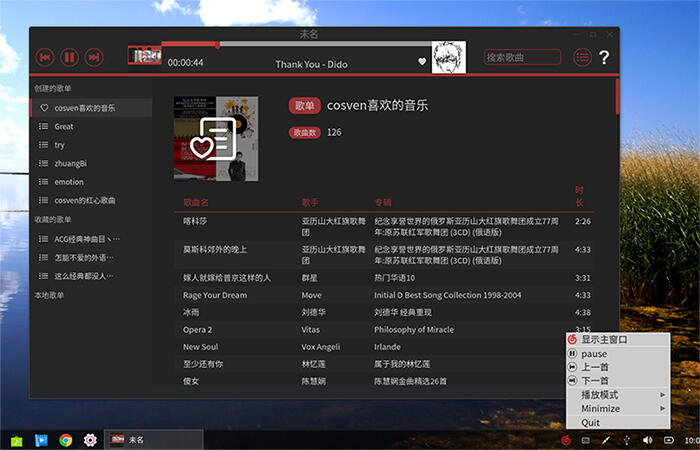Click album Philosophy of Miracle
Screen dimensions: 700x450
click(414, 330)
